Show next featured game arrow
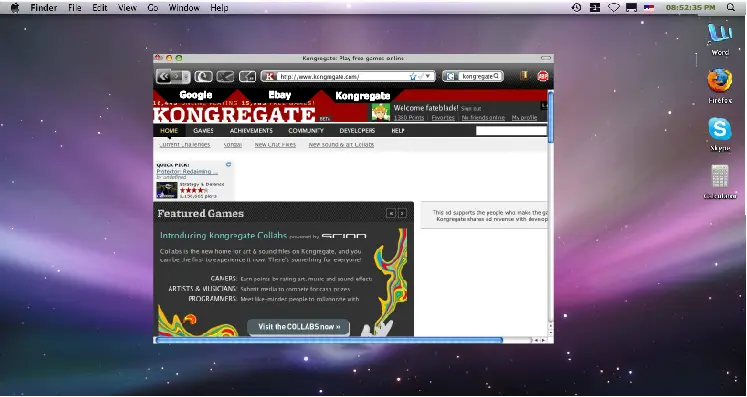 (x=402, y=214)
